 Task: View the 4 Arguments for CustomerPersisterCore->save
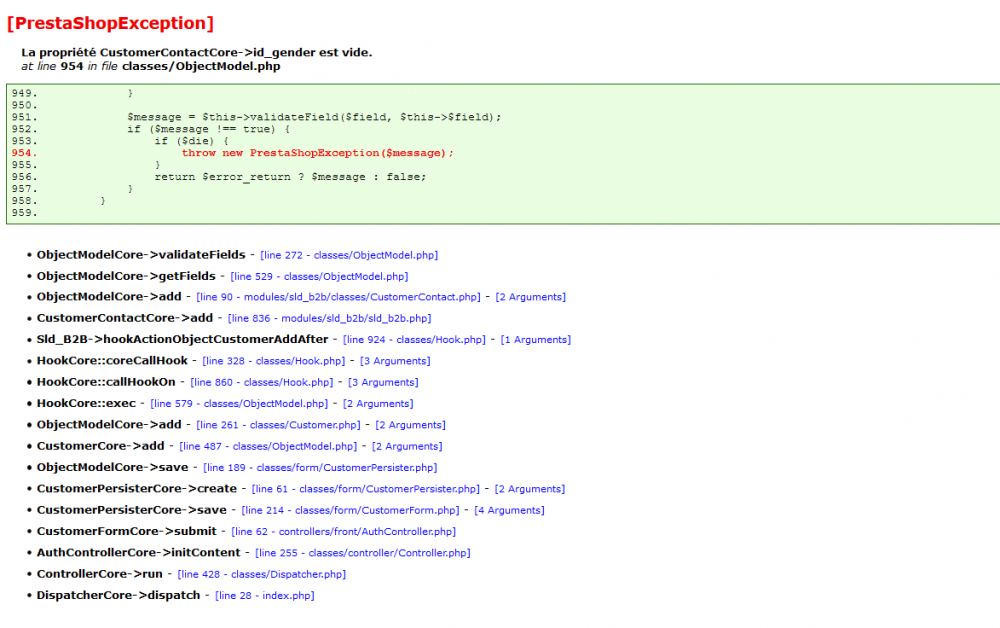[509, 510]
